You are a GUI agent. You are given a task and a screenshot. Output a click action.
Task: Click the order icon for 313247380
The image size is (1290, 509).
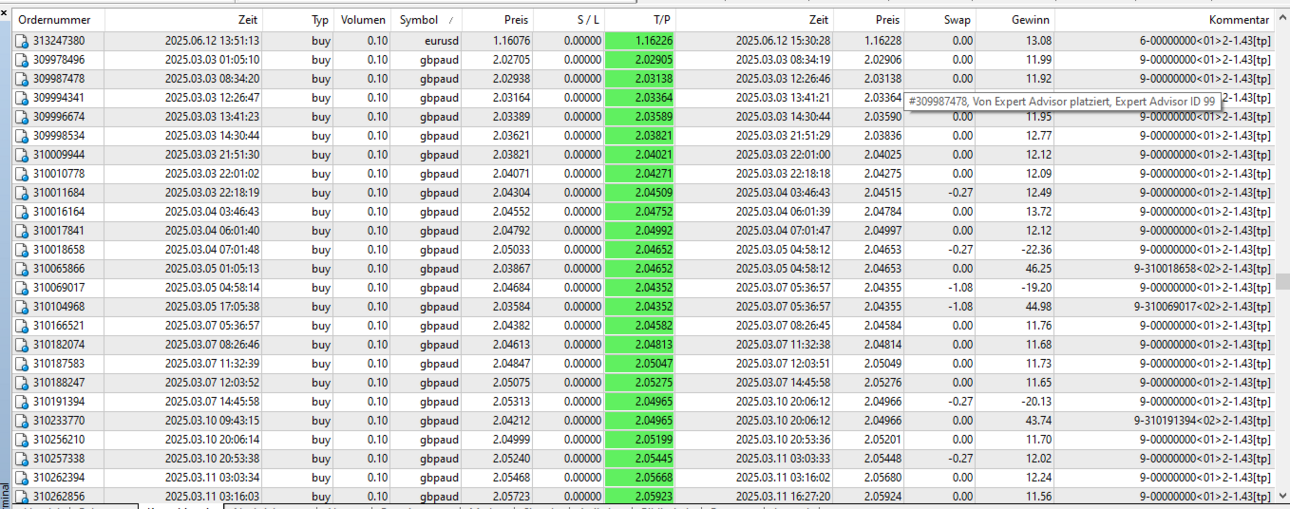click(22, 41)
